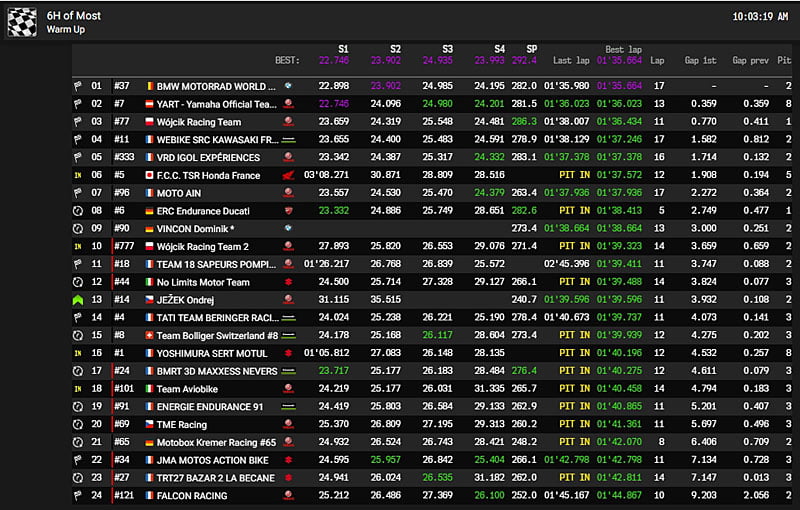The image size is (800, 510).
Task: Click the green Kawasaki logo on WEBIKE SRC row
Action: pos(288,140)
